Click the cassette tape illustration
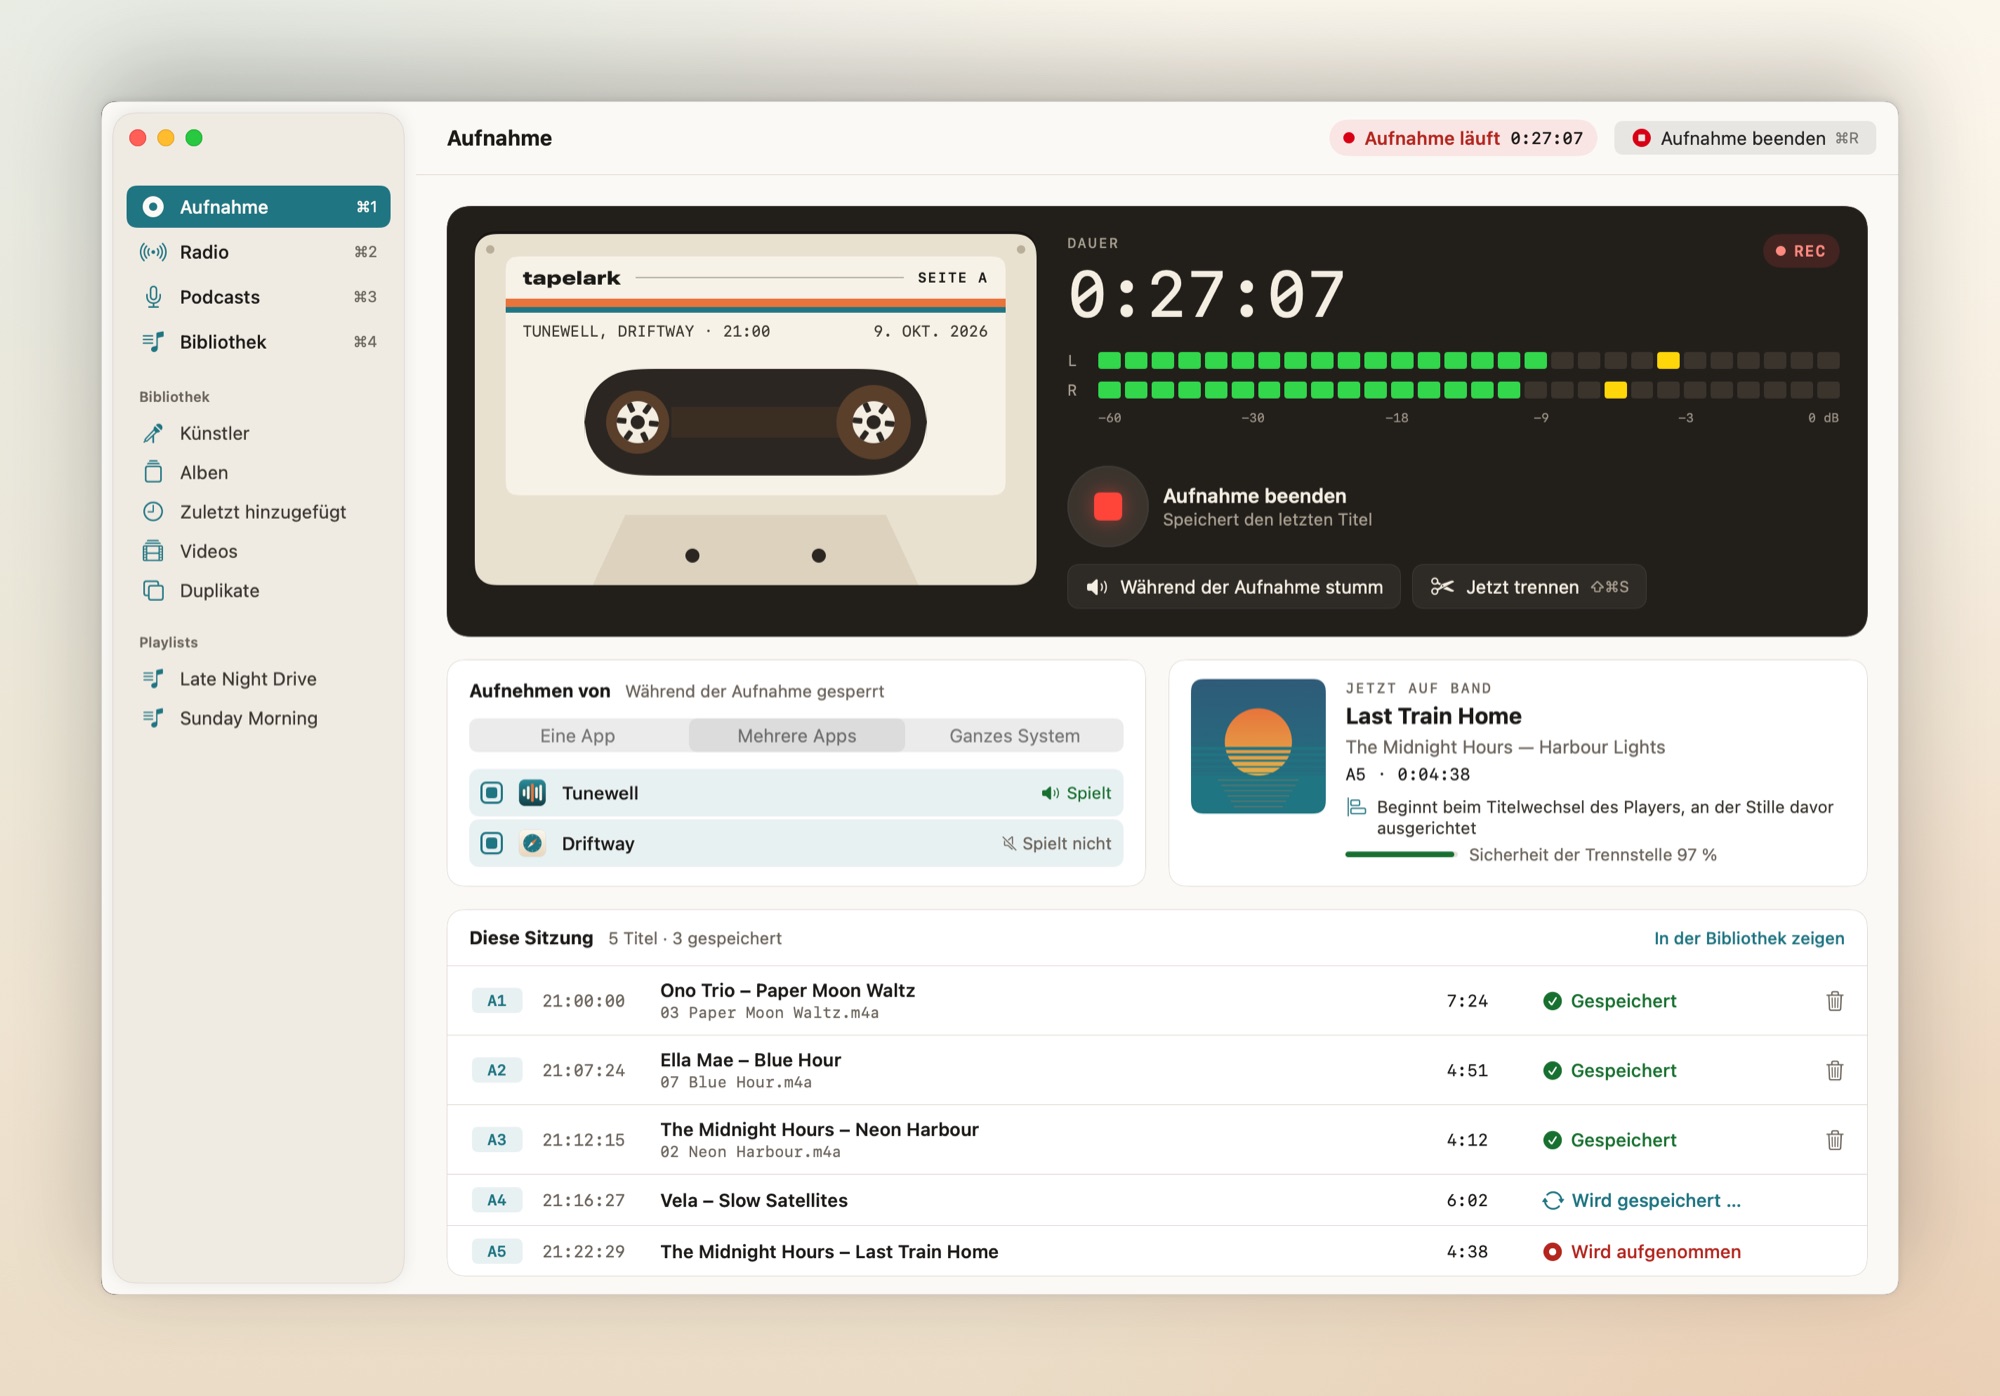 click(x=755, y=409)
